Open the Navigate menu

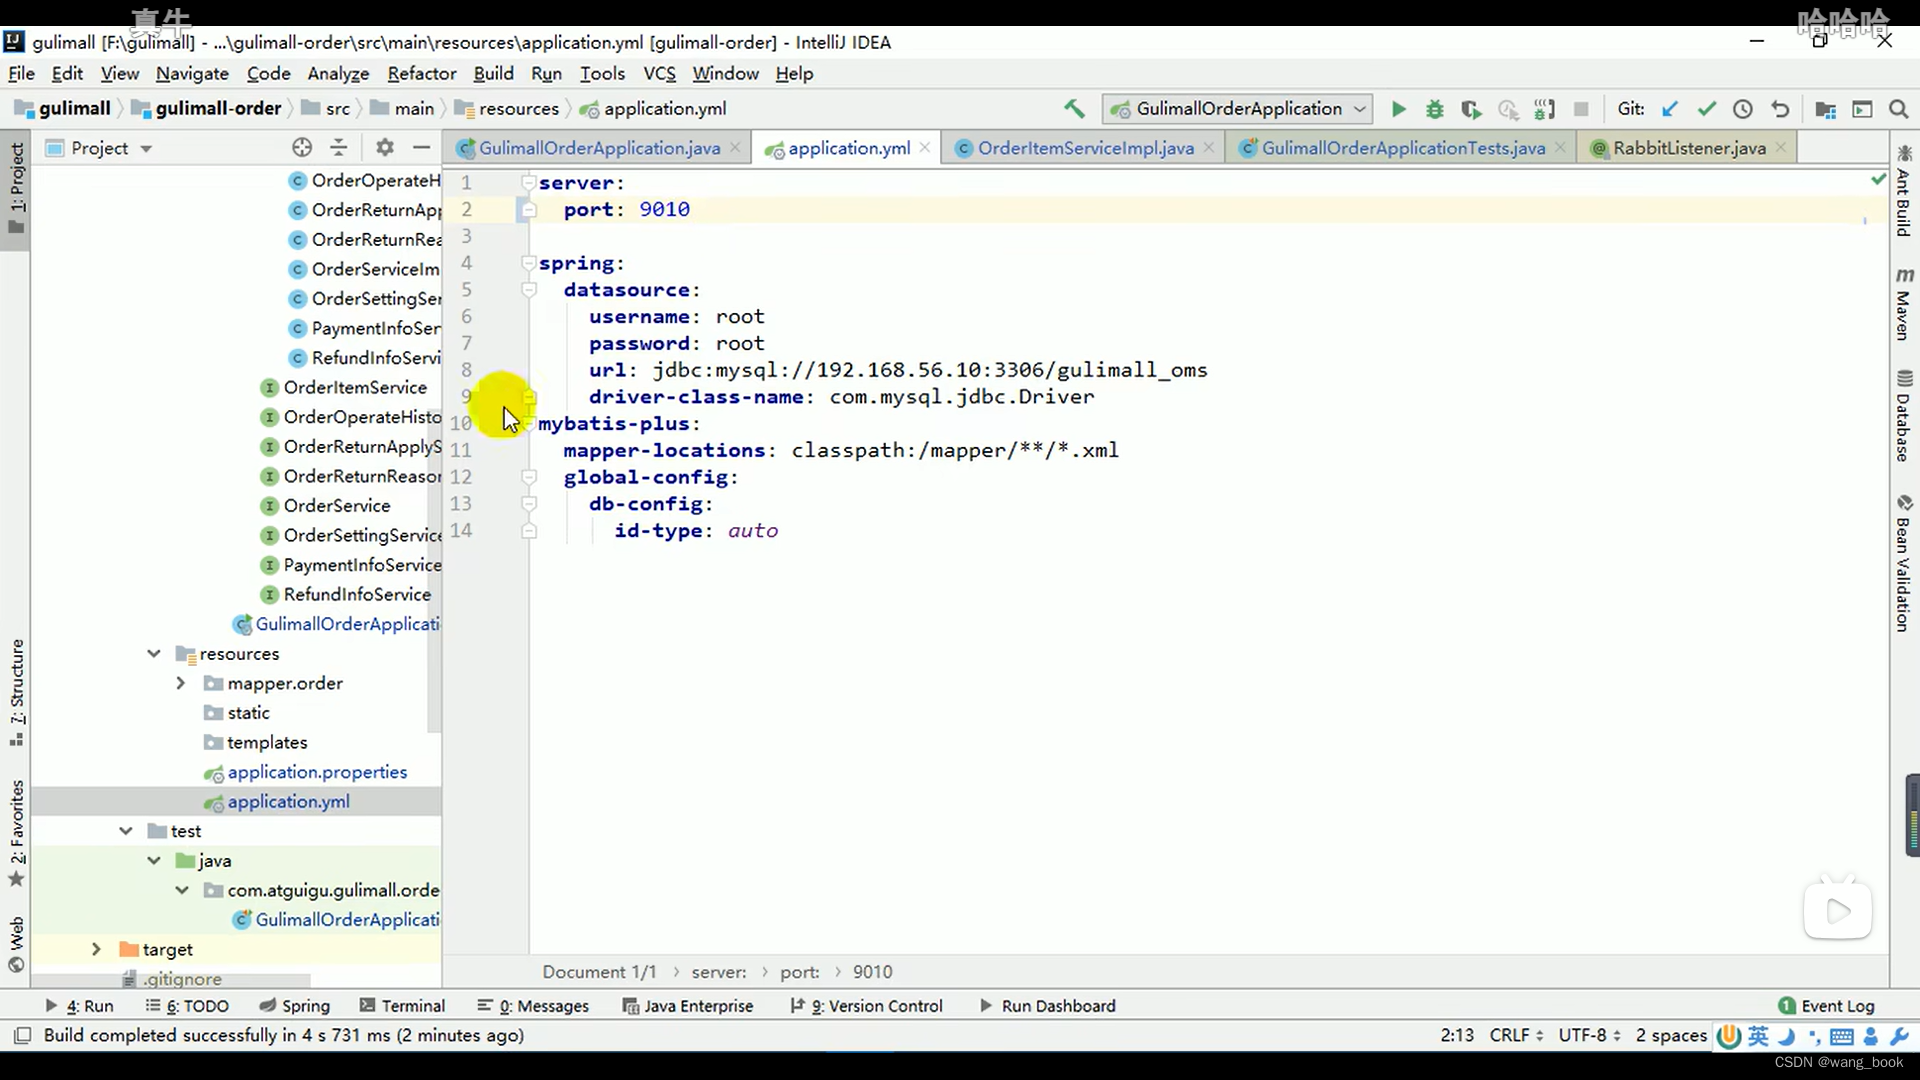[x=192, y=74]
